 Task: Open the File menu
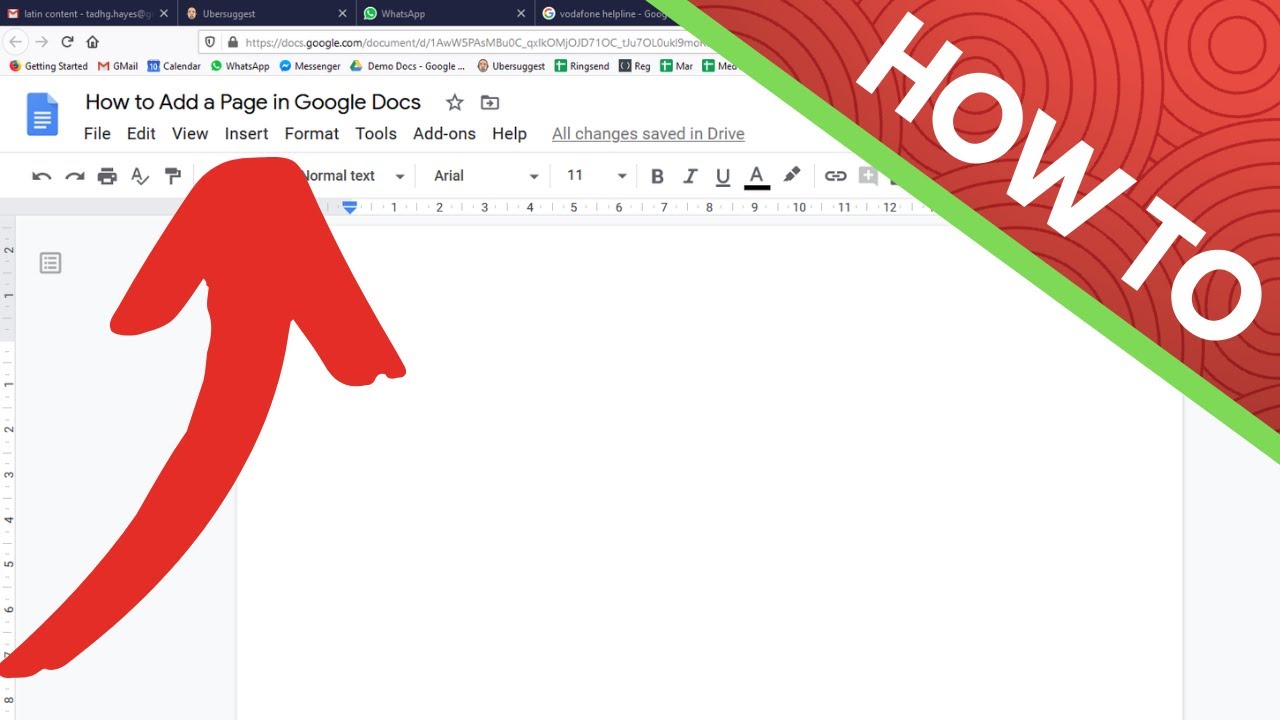pos(97,133)
